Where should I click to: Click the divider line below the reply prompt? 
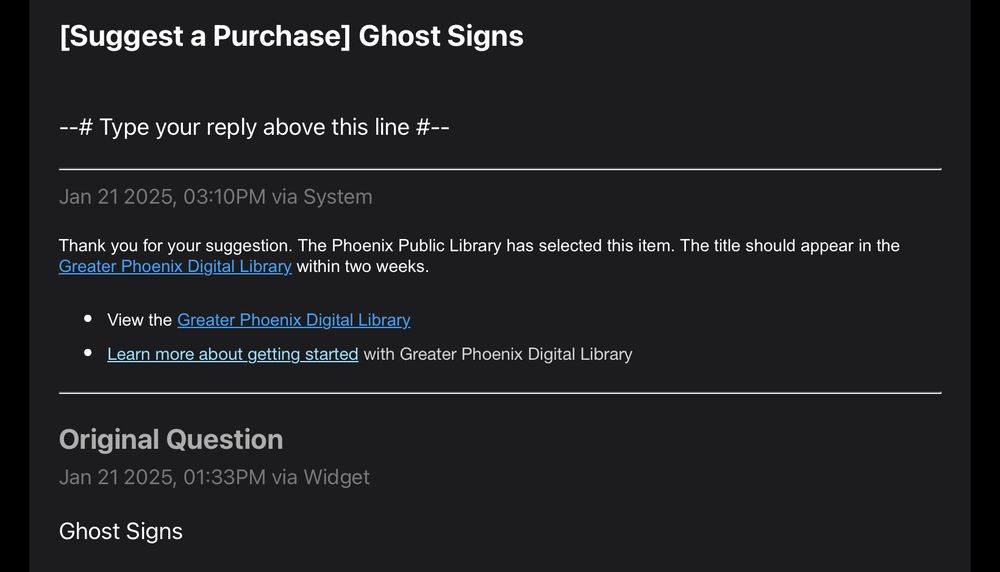click(x=500, y=169)
